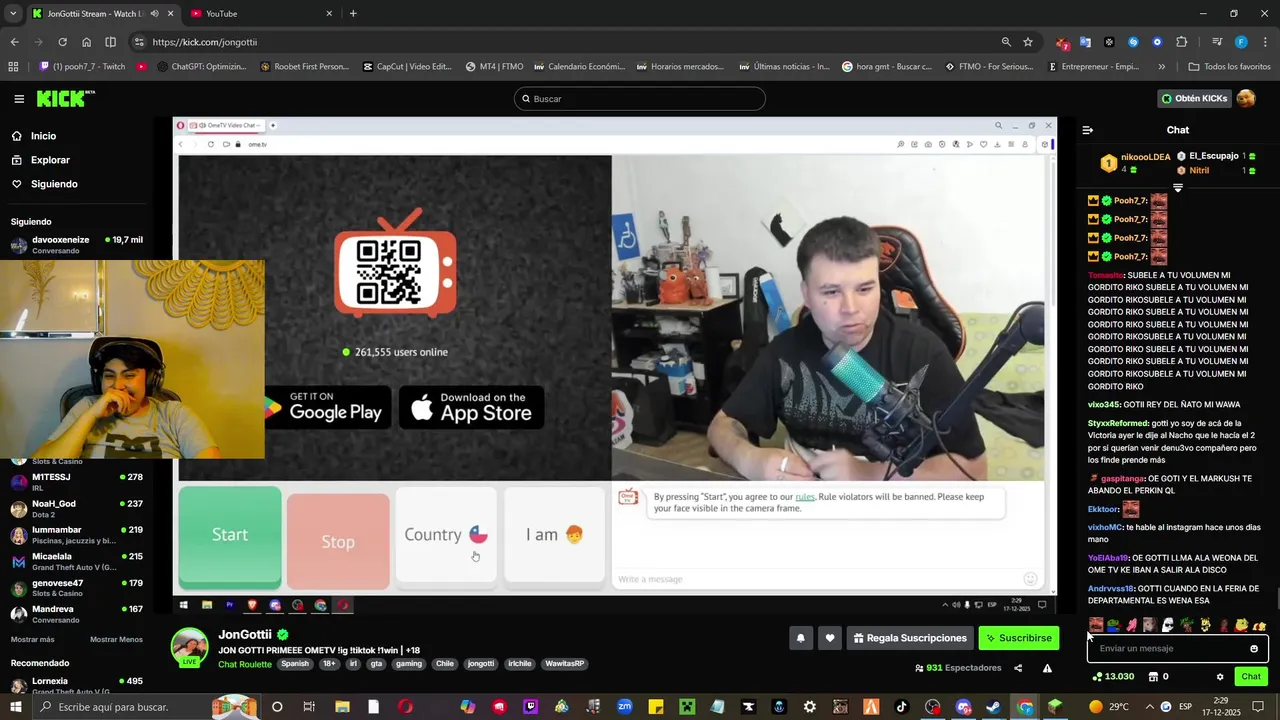Open a new browser tab

point(353,14)
